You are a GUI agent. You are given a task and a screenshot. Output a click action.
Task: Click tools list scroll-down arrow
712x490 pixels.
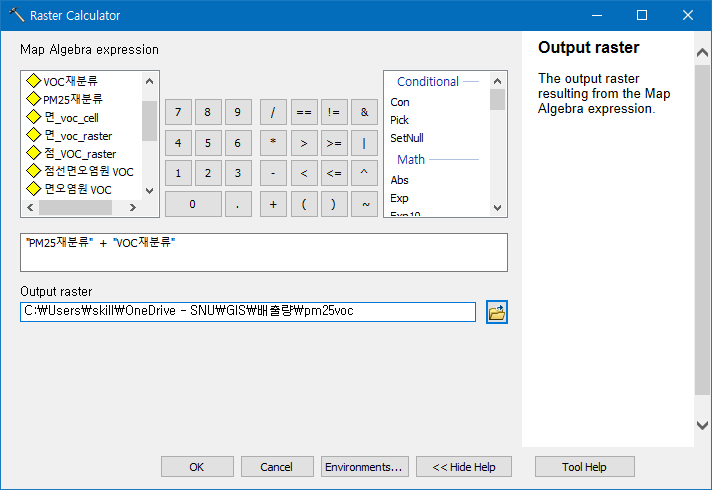(x=497, y=208)
